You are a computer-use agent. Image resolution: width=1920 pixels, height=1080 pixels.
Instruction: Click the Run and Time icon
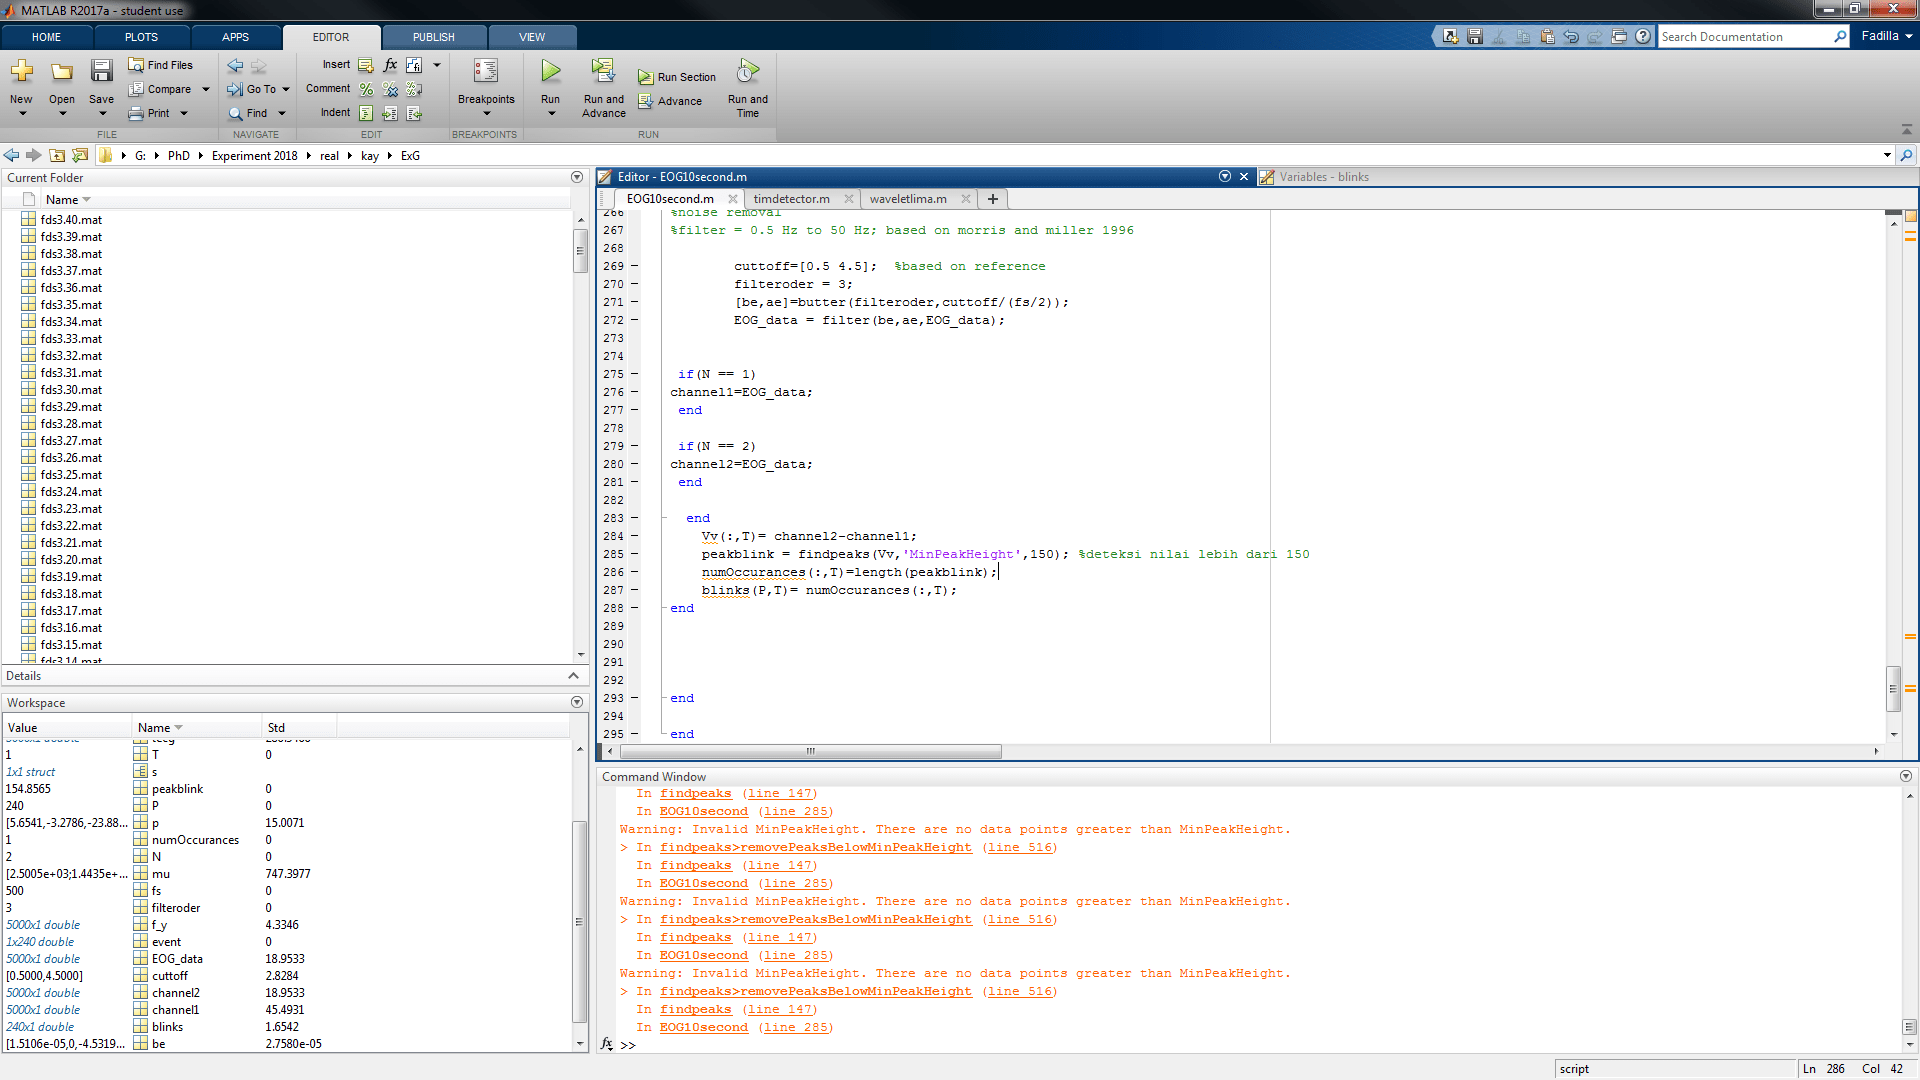pos(747,72)
